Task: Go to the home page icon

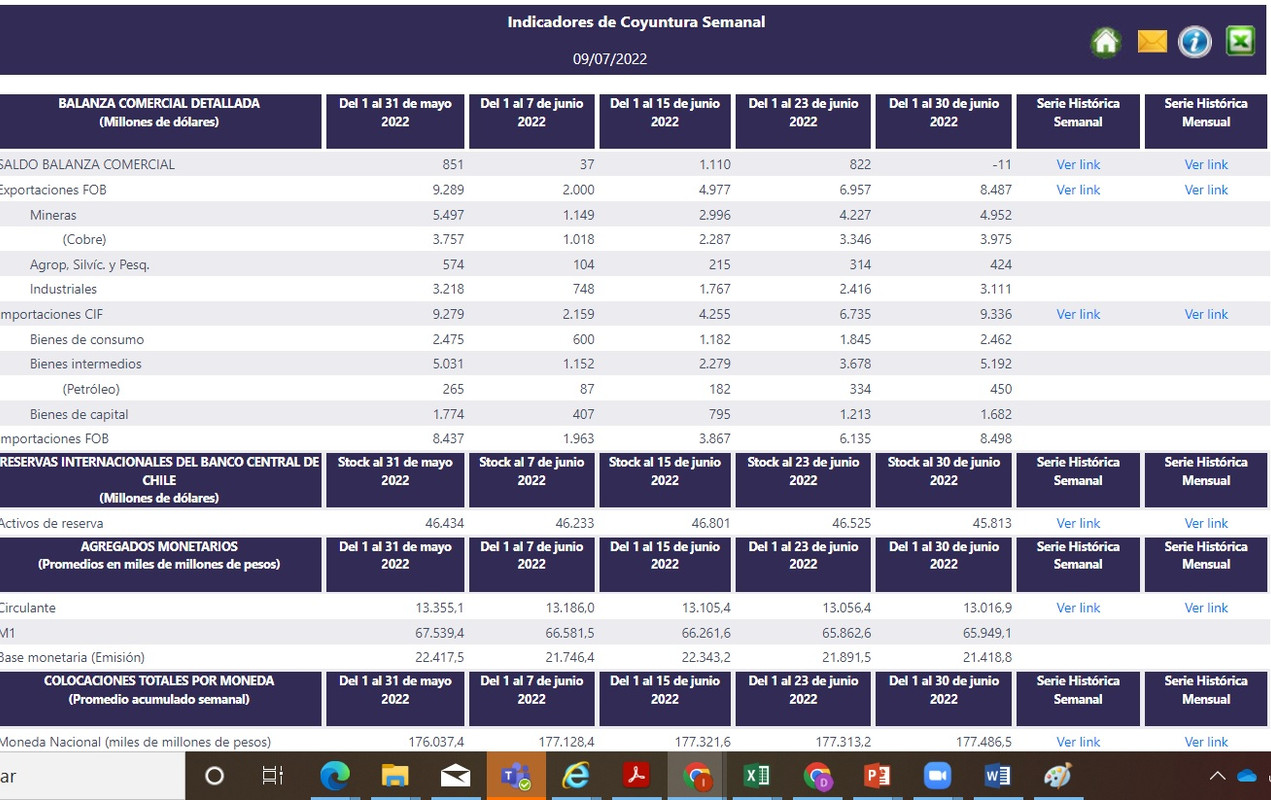Action: (x=1105, y=42)
